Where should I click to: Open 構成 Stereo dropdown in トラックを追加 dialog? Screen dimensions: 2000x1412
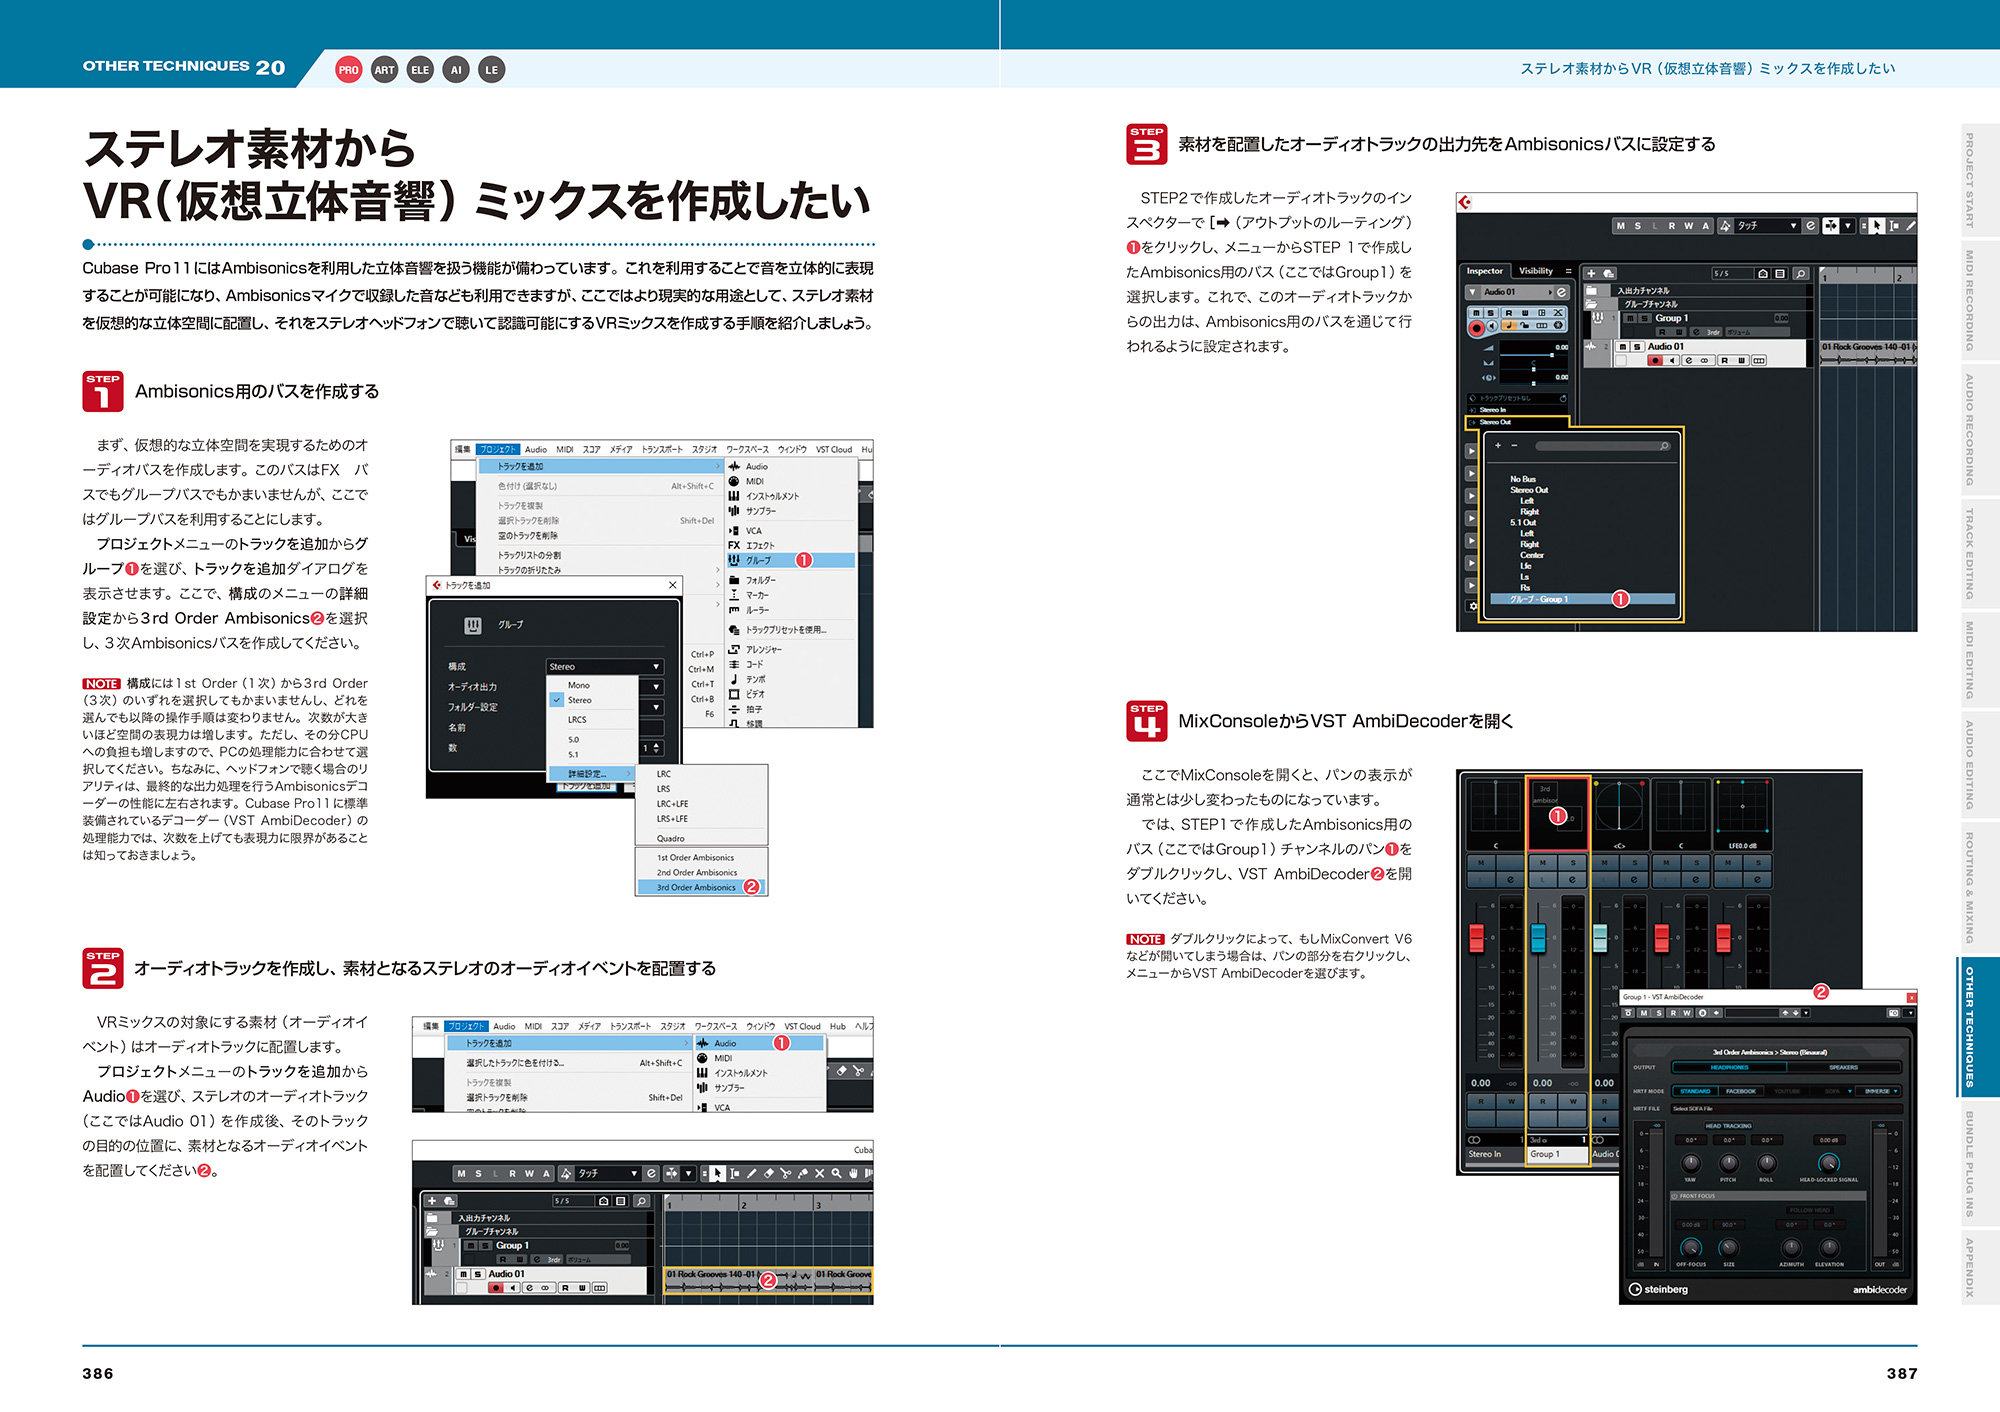(x=605, y=666)
